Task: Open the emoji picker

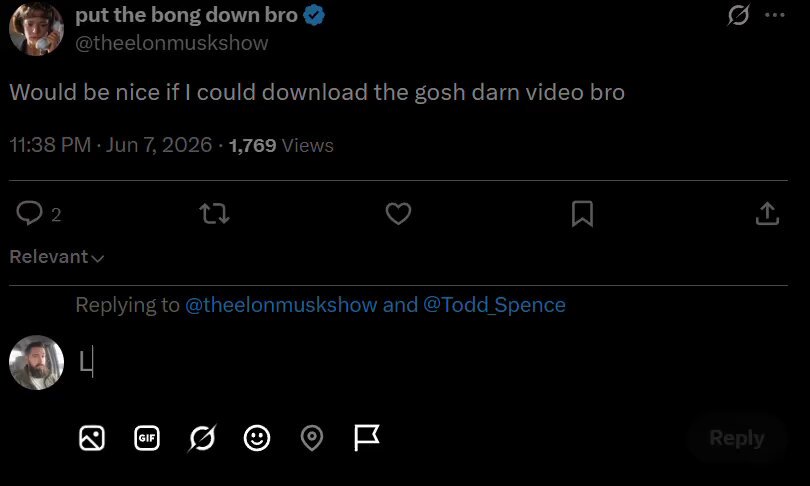Action: [257, 438]
